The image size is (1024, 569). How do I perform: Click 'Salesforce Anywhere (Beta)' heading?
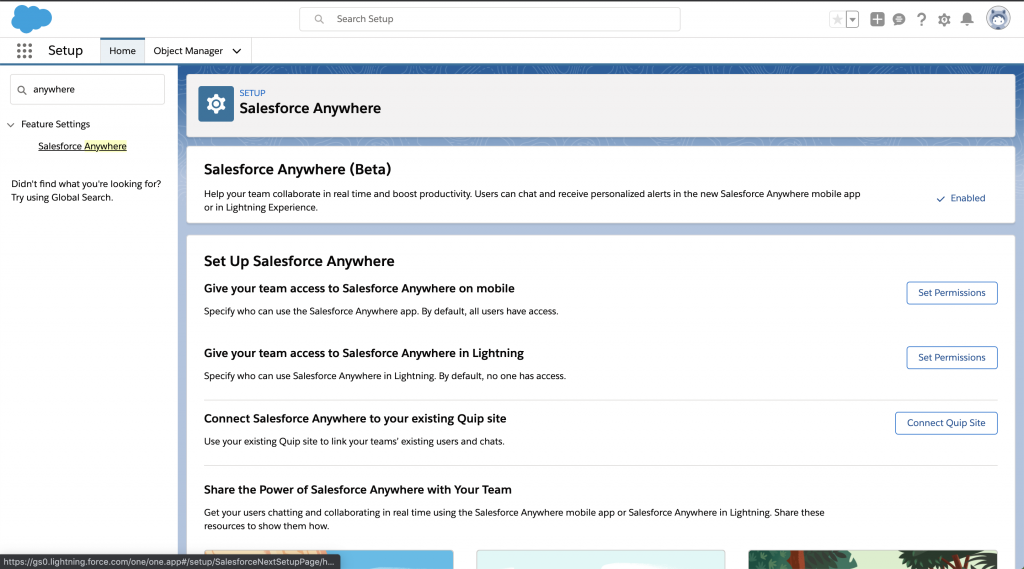click(297, 169)
